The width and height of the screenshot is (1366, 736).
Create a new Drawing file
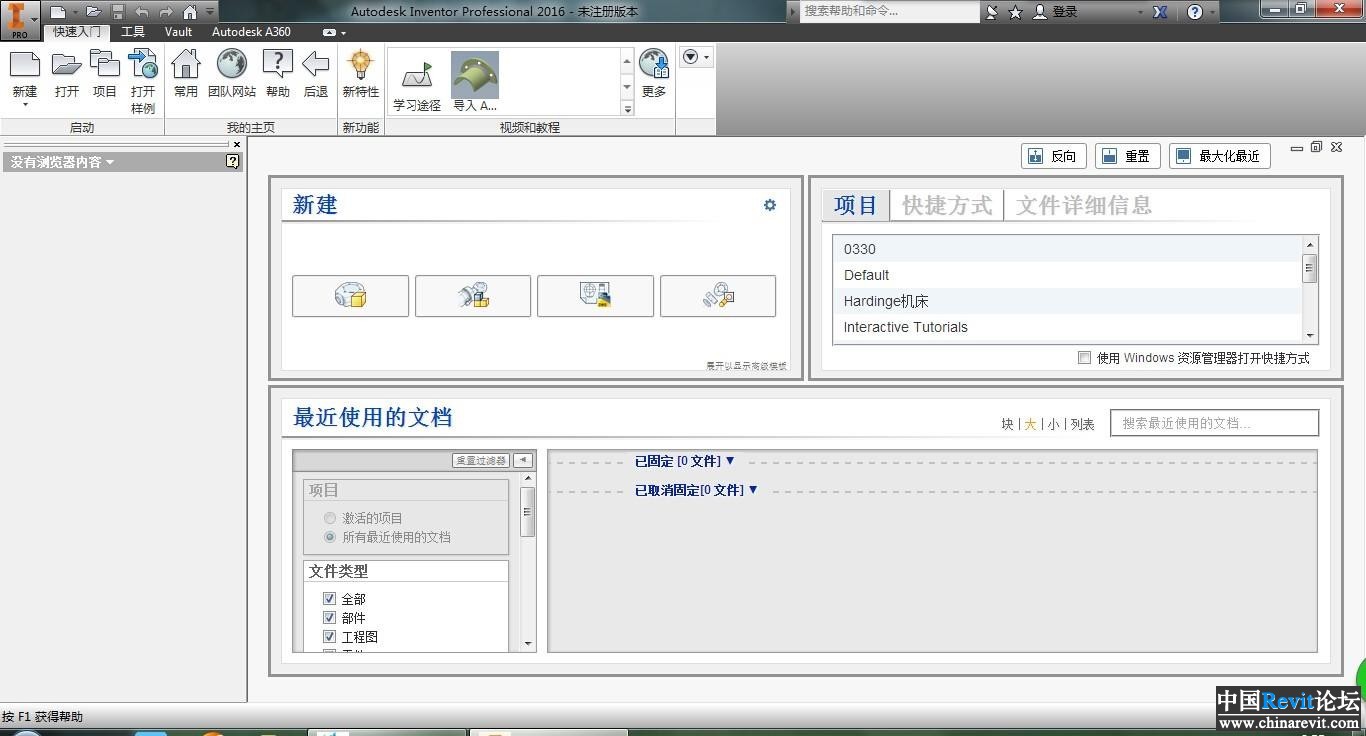point(595,296)
